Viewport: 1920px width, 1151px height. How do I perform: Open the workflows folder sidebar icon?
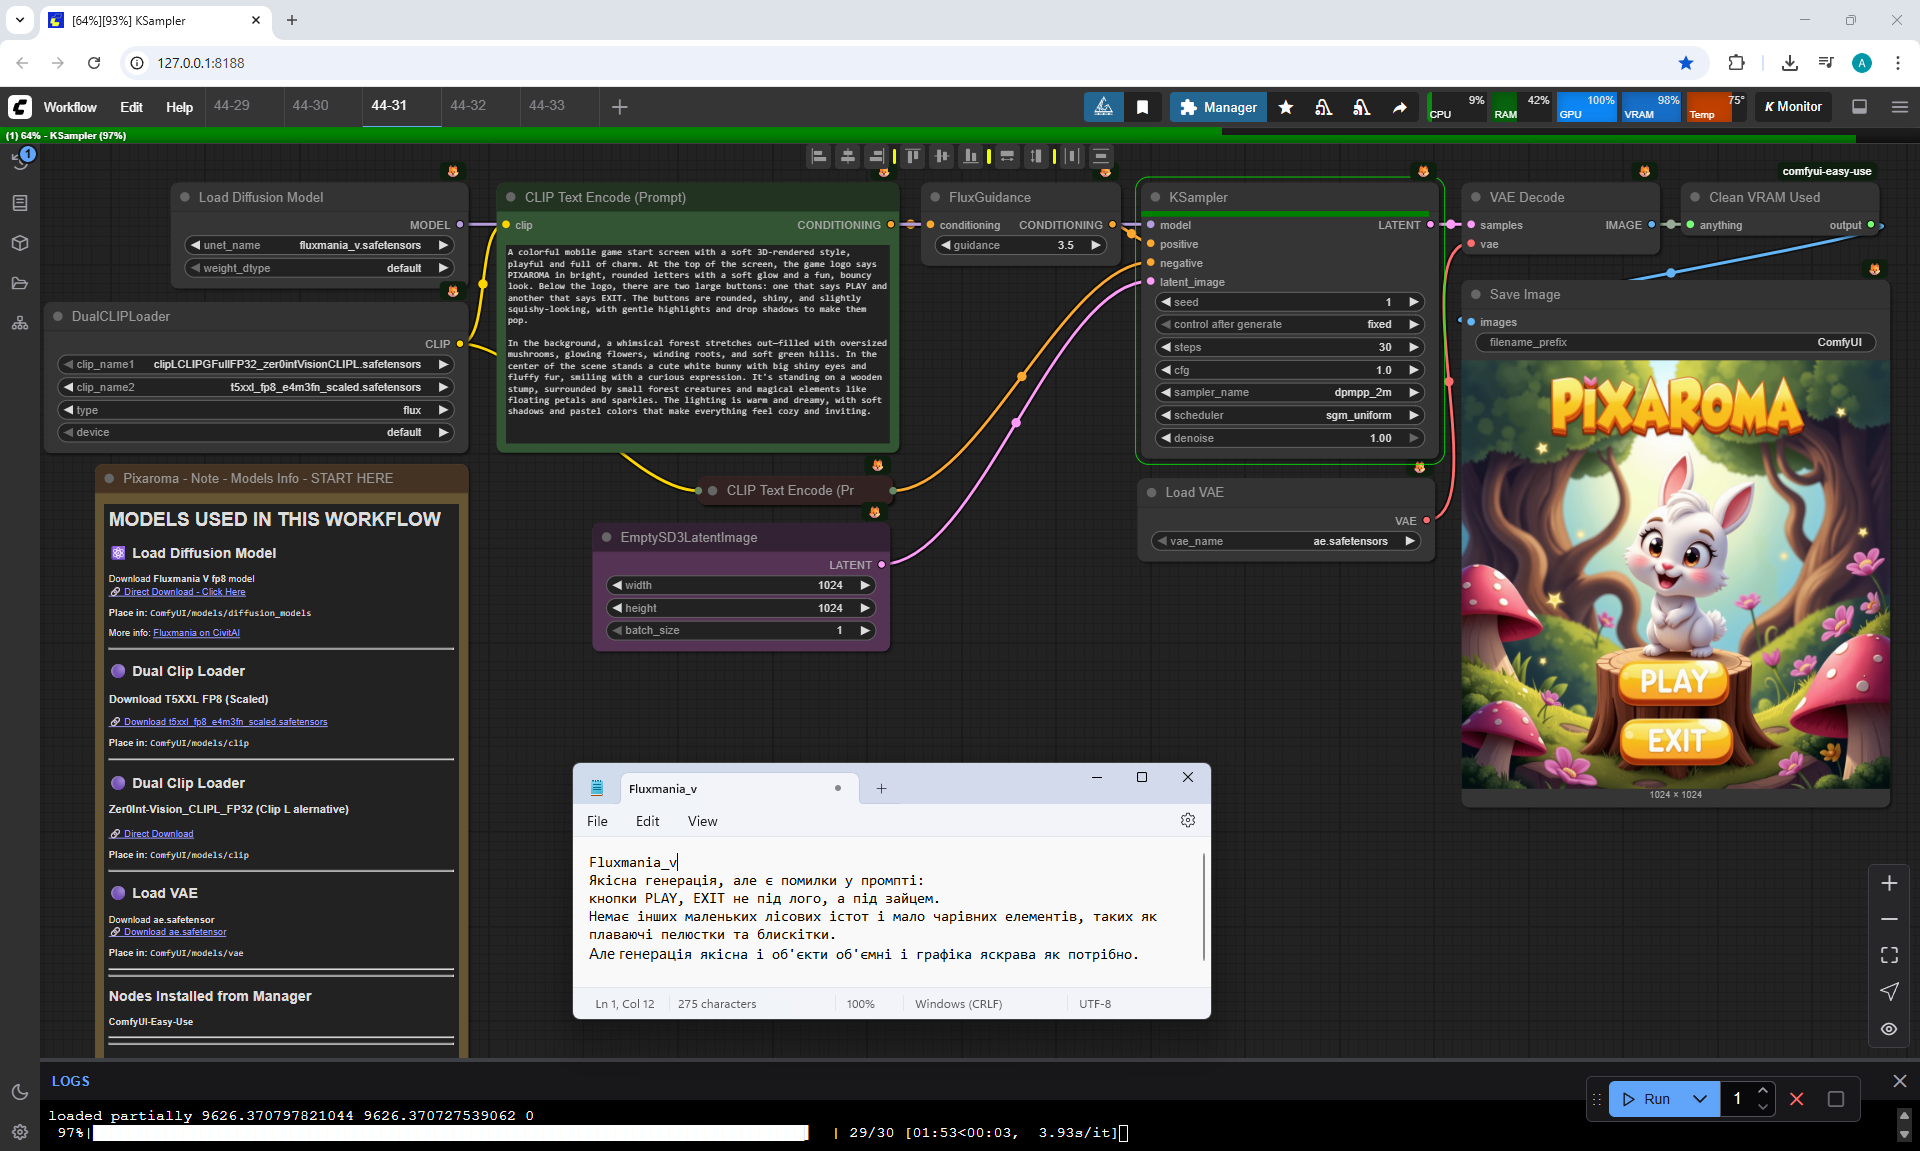point(20,283)
